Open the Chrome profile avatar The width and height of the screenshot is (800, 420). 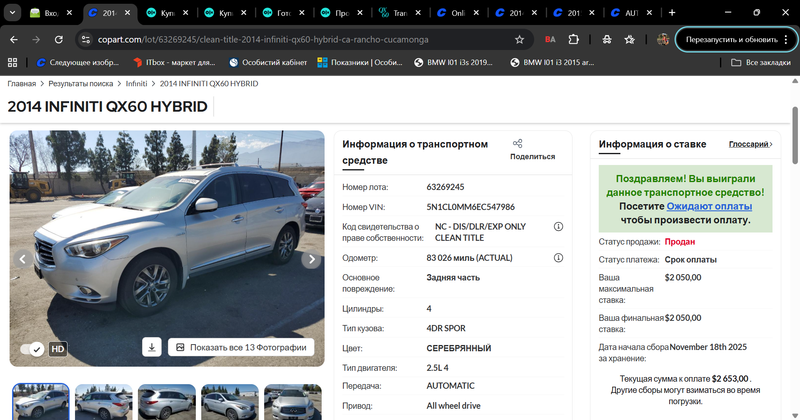663,39
